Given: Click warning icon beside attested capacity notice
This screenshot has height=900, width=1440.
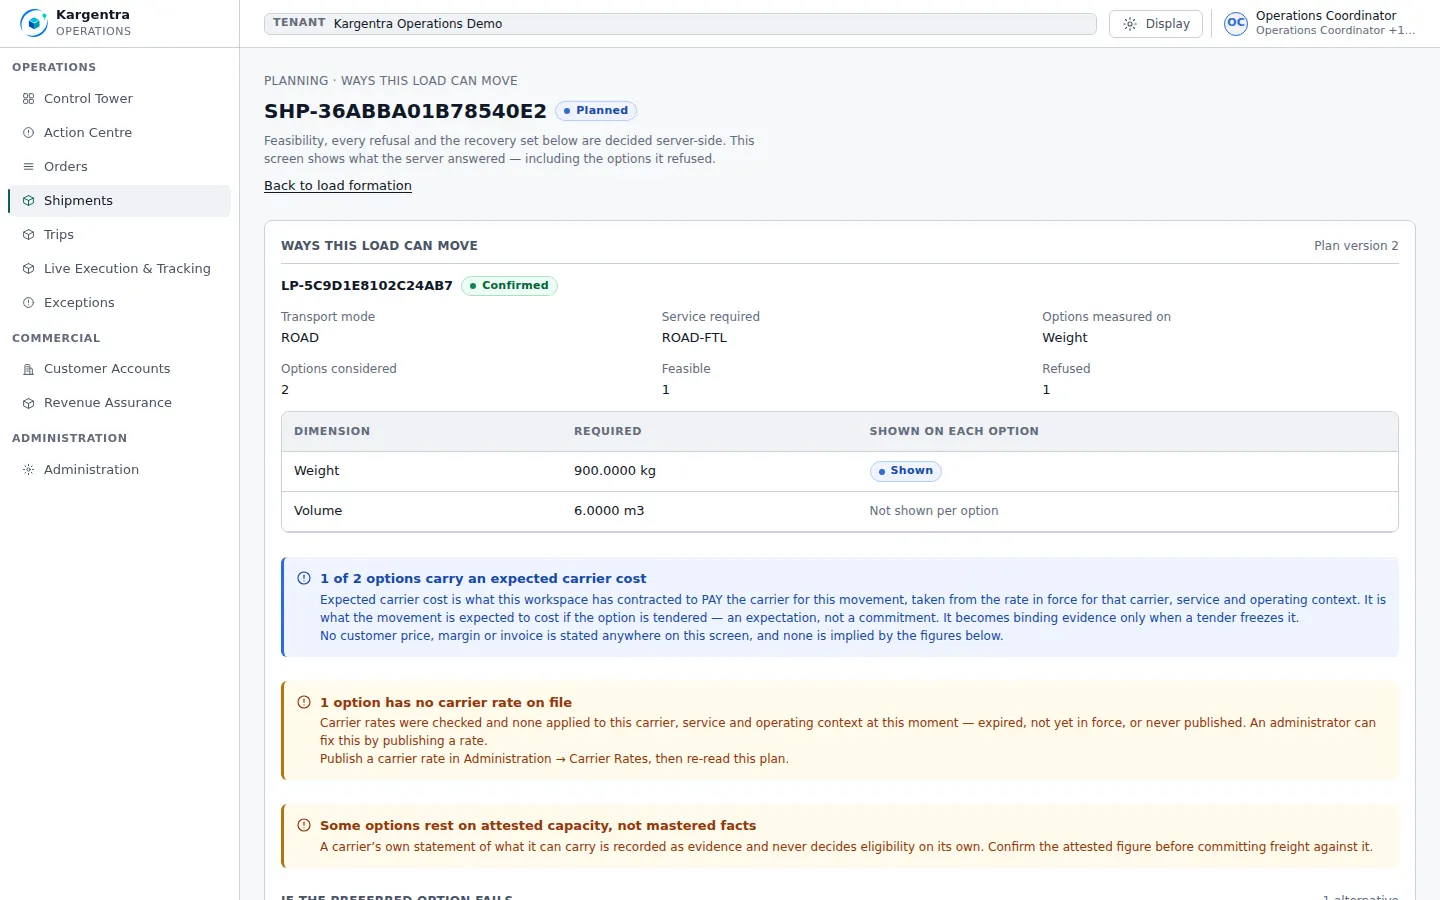Looking at the screenshot, I should 304,825.
